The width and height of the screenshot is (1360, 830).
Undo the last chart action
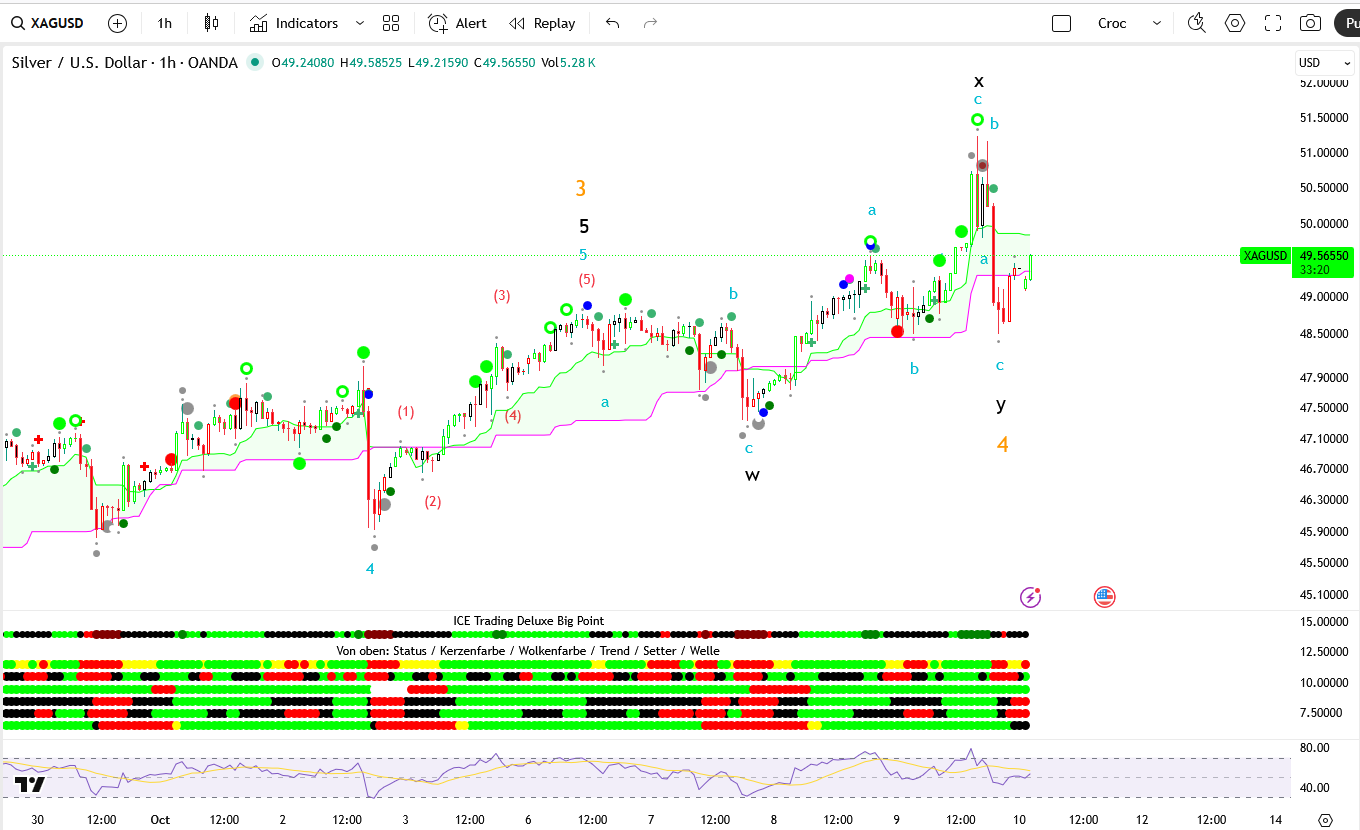613,23
